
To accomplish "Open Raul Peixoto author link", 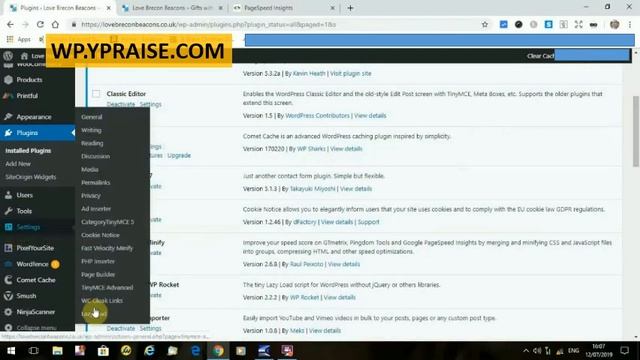I will coord(307,264).
